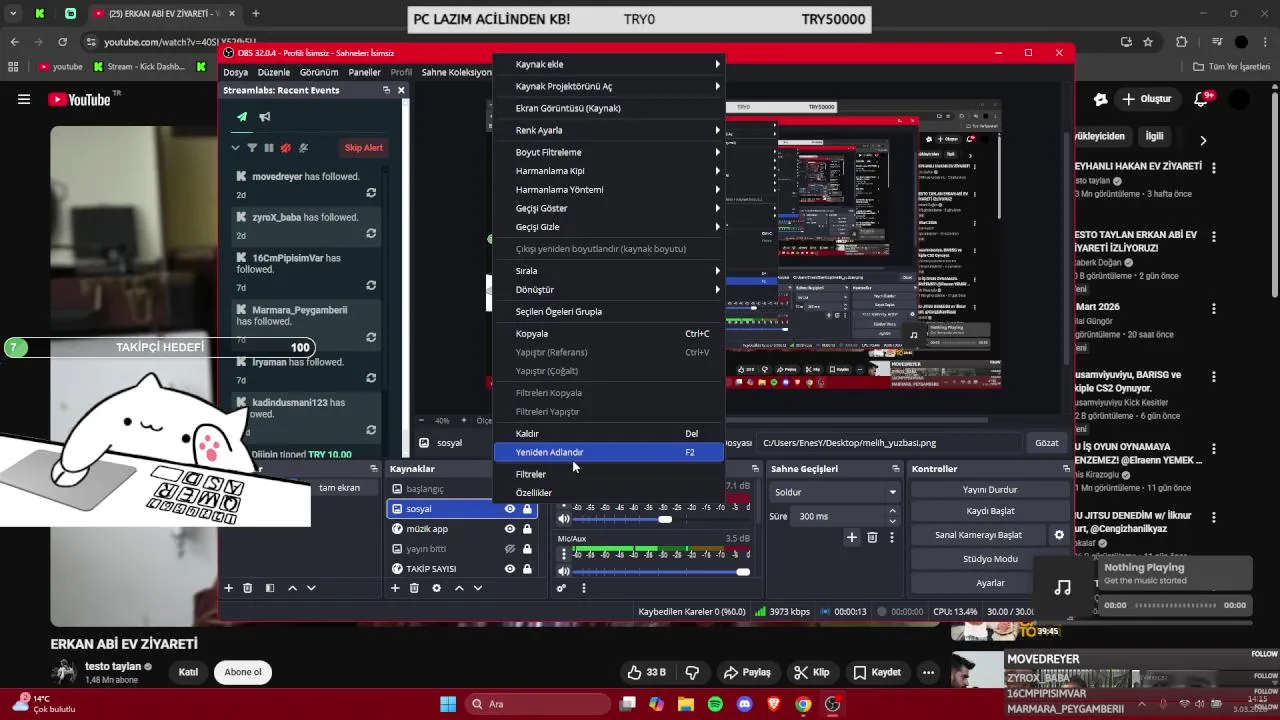Open the Soldur transition dropdown
This screenshot has width=1280, height=720.
(836, 492)
